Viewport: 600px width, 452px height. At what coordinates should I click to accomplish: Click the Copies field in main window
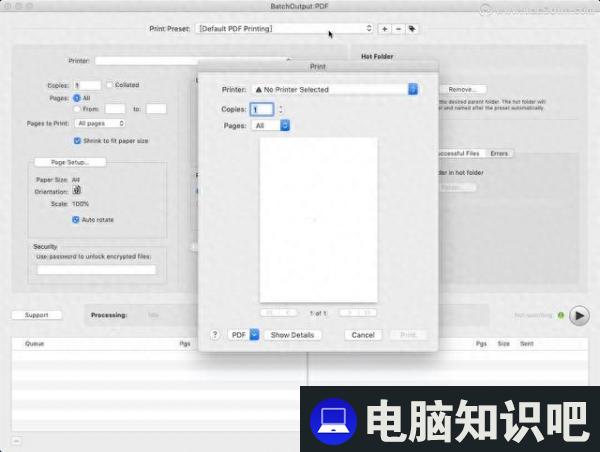click(87, 85)
